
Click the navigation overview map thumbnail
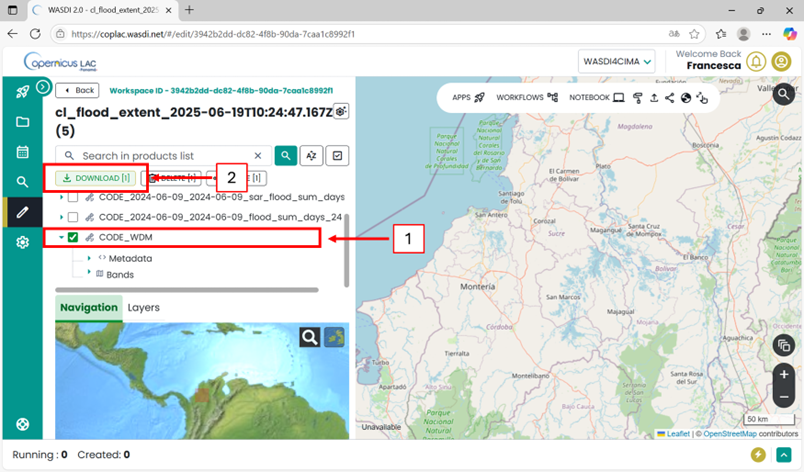tap(202, 381)
